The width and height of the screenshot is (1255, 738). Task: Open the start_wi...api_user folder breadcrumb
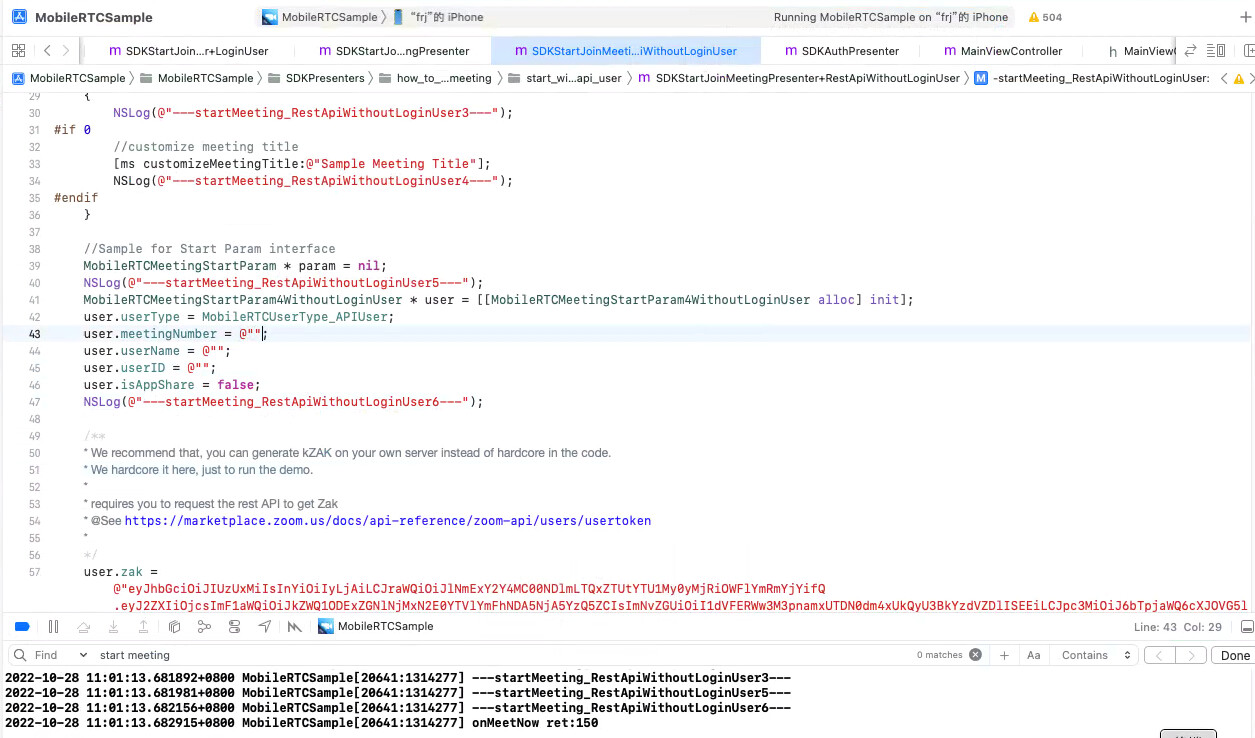coord(565,78)
